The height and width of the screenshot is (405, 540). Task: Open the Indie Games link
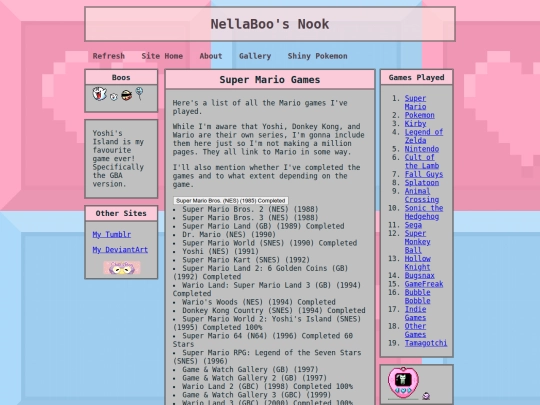[x=415, y=313]
